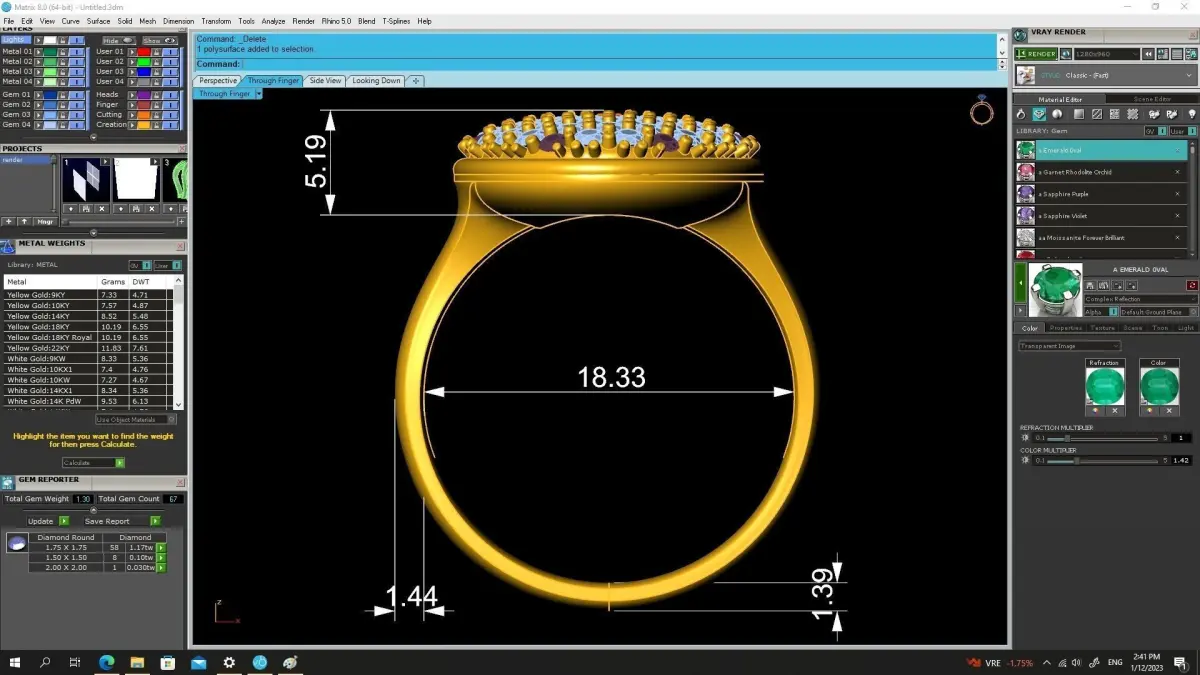1200x675 pixels.
Task: Click the Refraction color swatch
Action: coord(1105,386)
